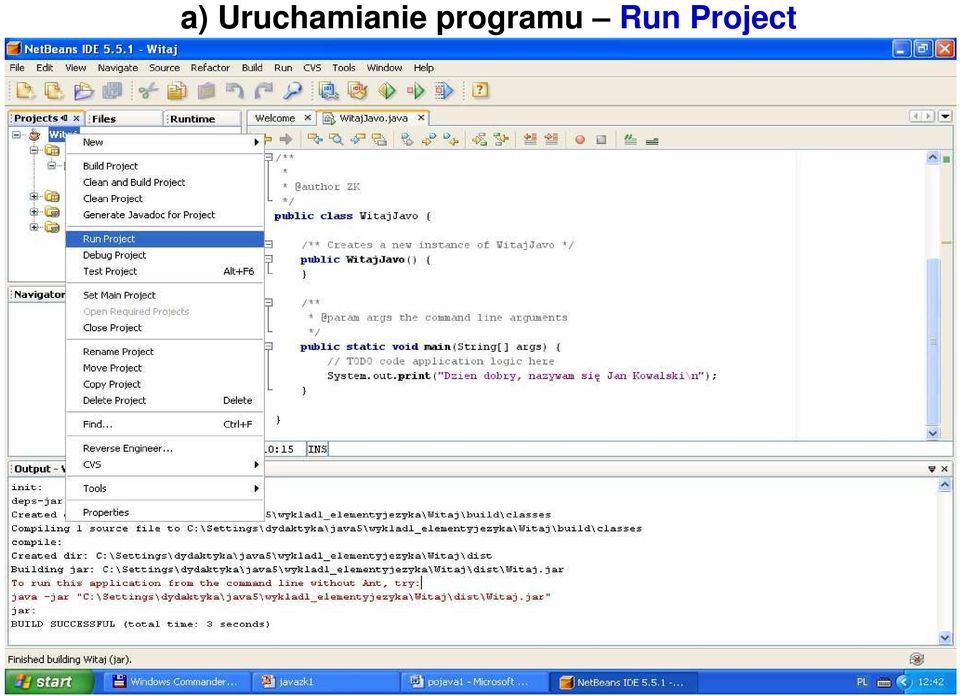Click the Output window scrollbar up arrow
960x696 pixels.
point(943,485)
